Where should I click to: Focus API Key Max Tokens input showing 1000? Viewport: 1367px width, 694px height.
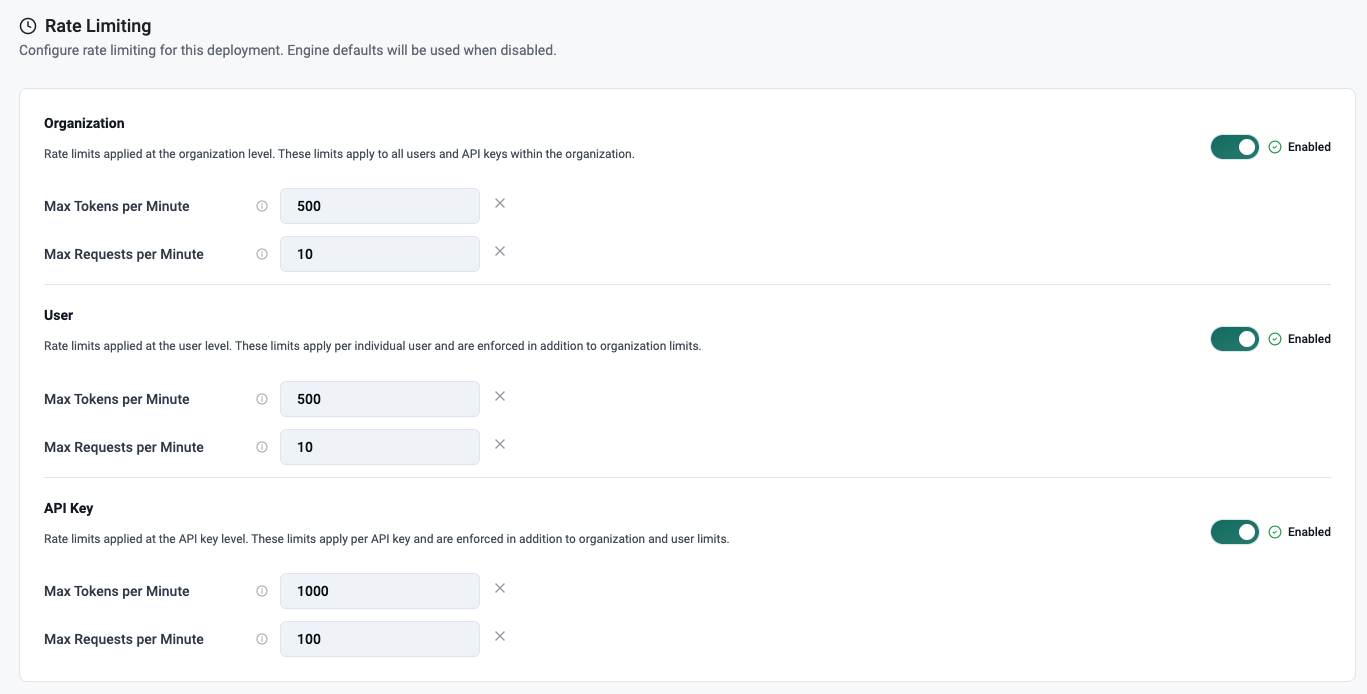point(380,591)
